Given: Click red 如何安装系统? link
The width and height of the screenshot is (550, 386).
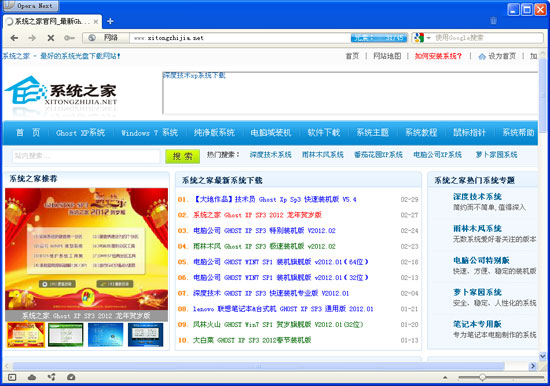Looking at the screenshot, I should [x=438, y=56].
